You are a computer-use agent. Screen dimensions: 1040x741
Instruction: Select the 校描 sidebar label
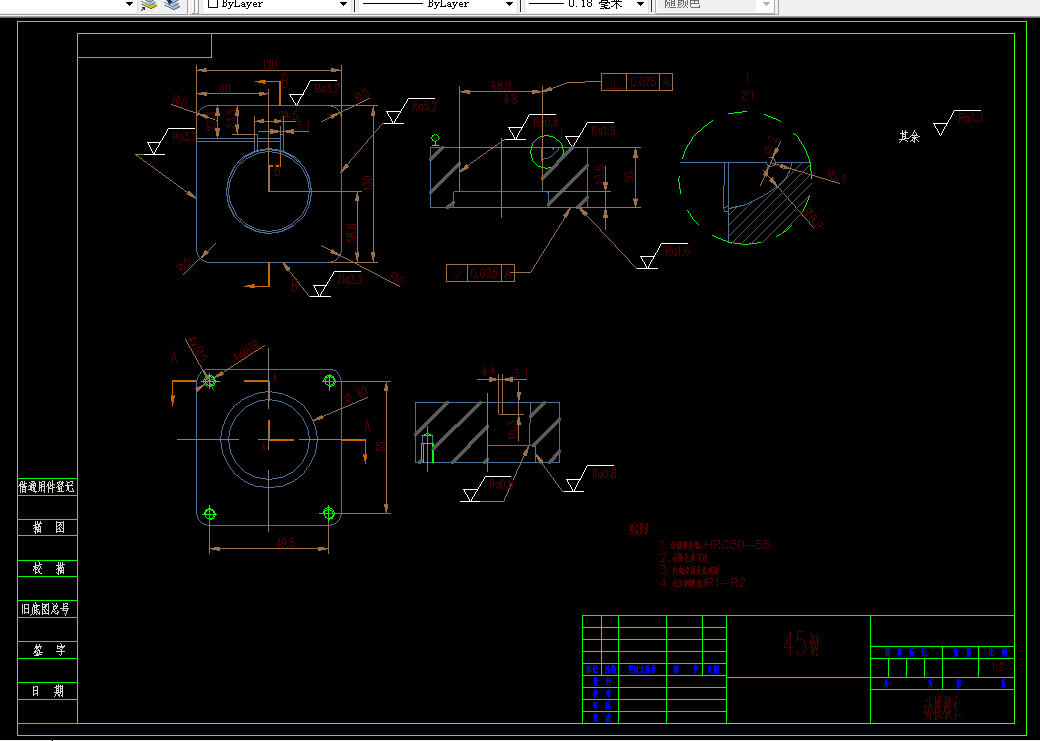[49, 569]
